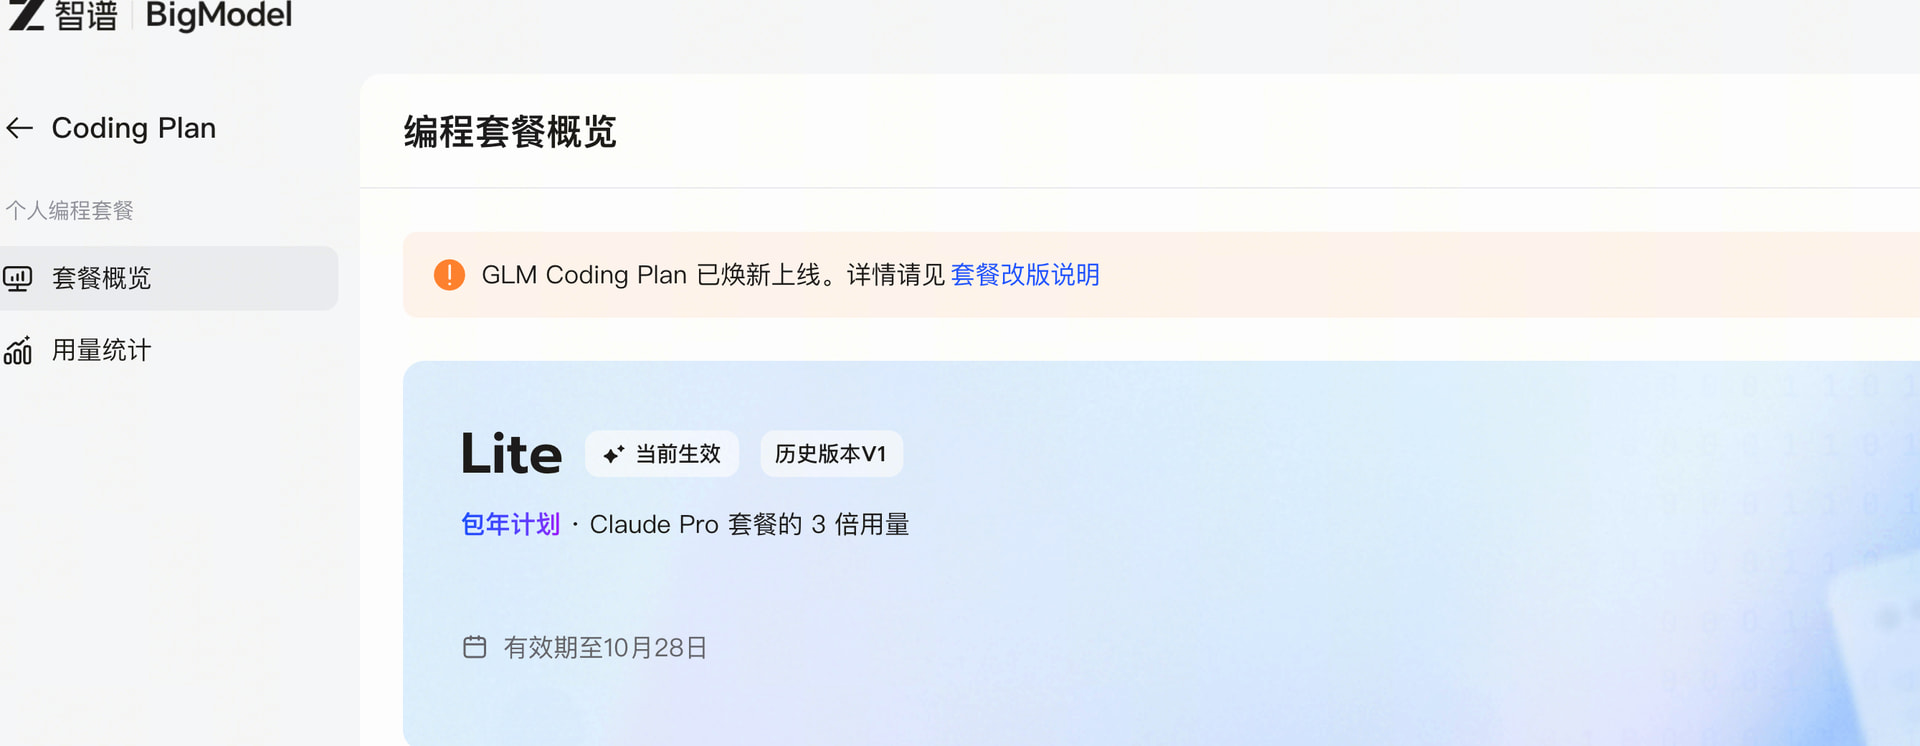Click the back arrow beside Coding Plan

point(19,128)
